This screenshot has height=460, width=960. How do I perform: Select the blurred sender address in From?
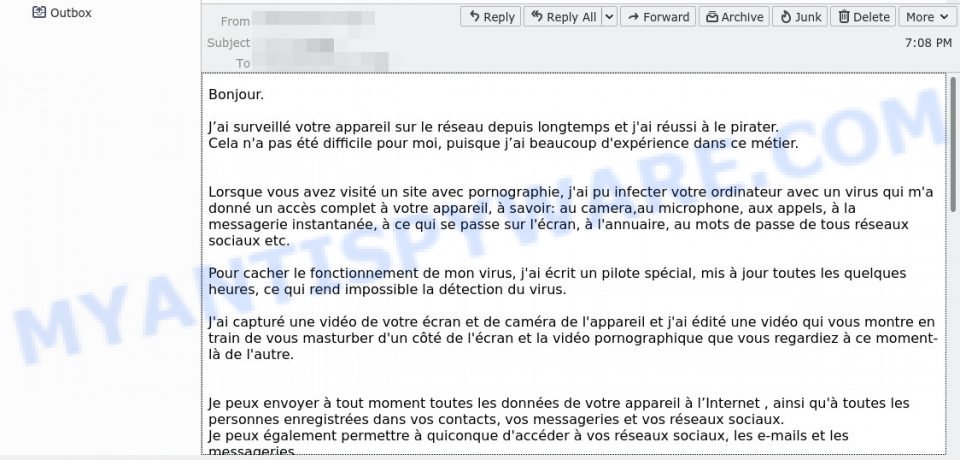pos(313,20)
